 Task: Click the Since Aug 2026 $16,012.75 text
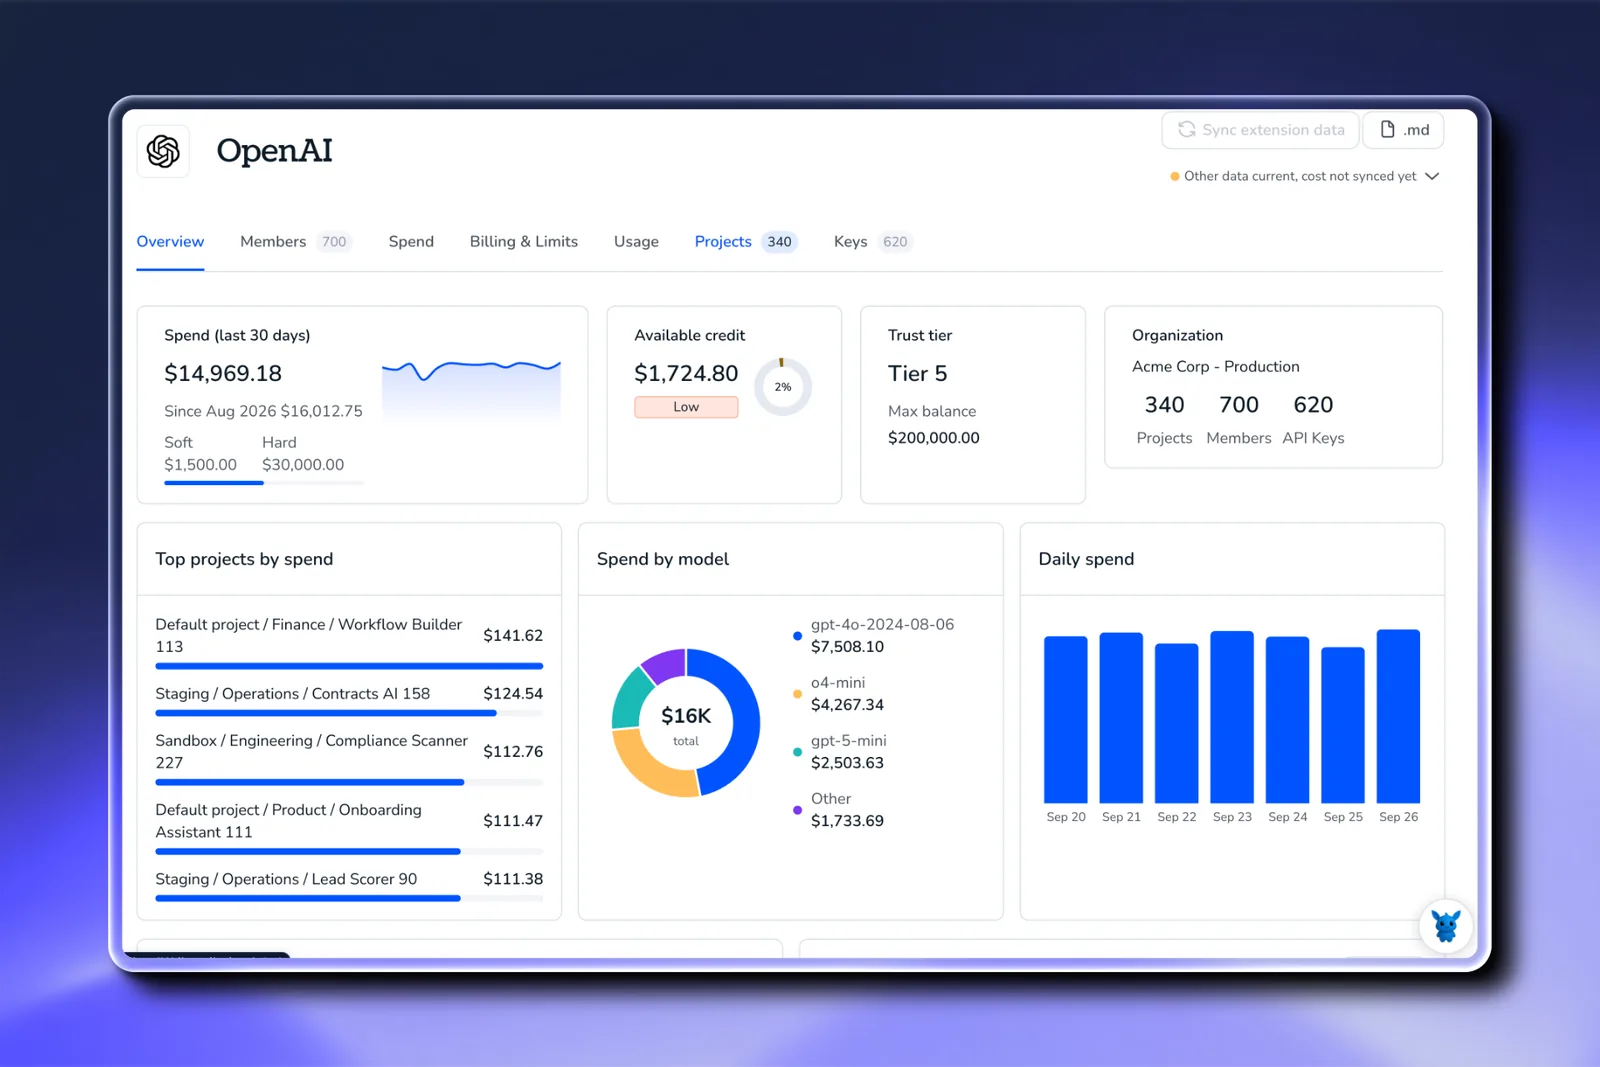(x=263, y=411)
